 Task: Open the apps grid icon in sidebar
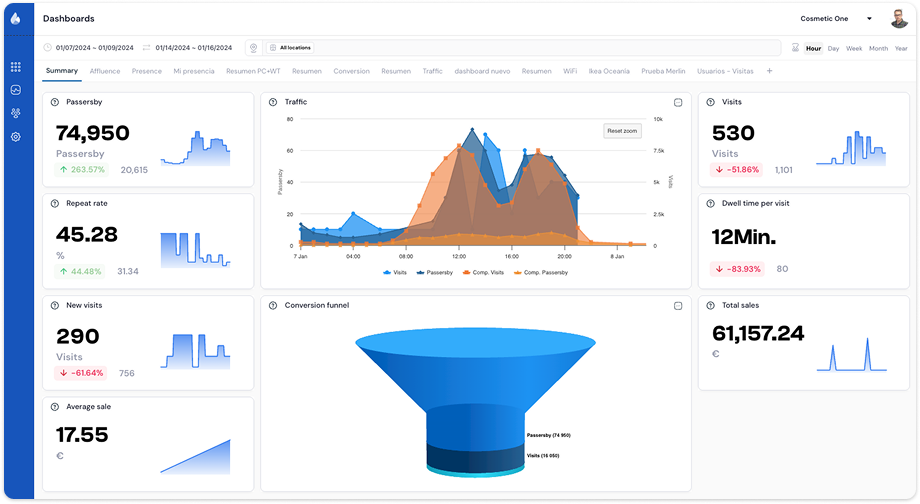16,67
